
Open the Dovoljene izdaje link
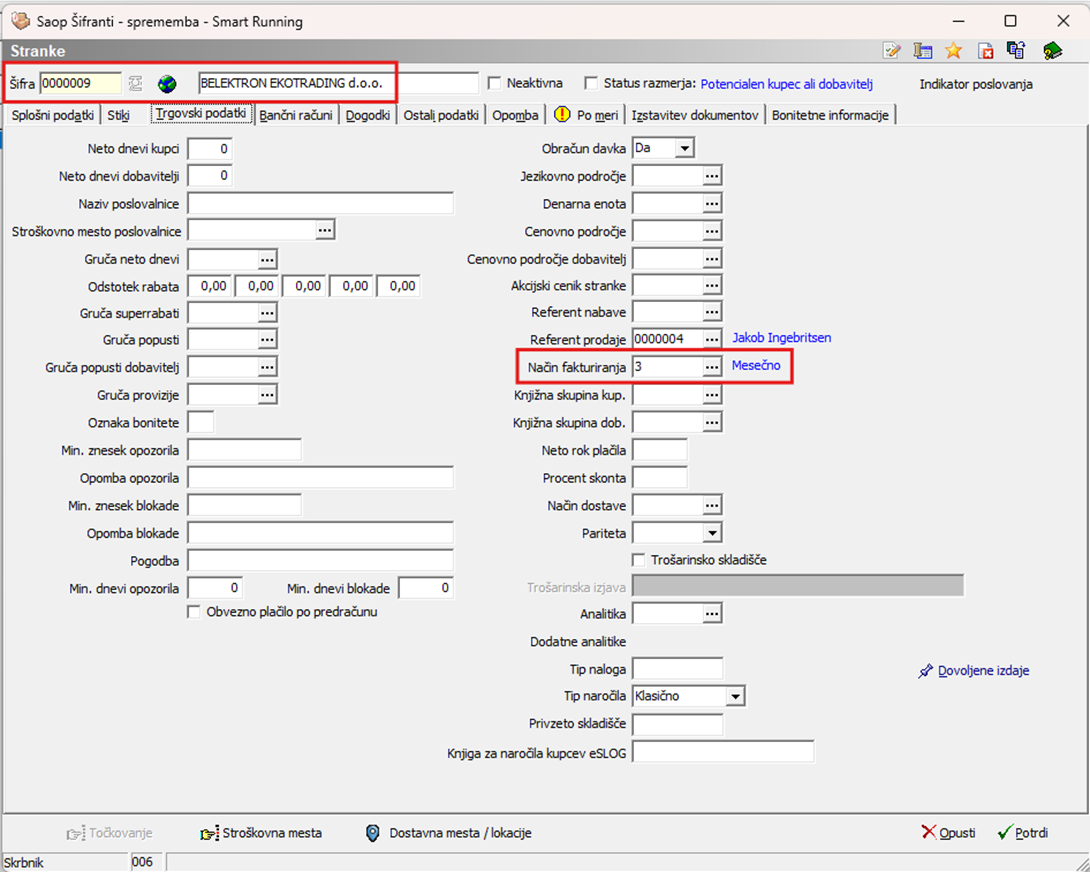click(984, 671)
